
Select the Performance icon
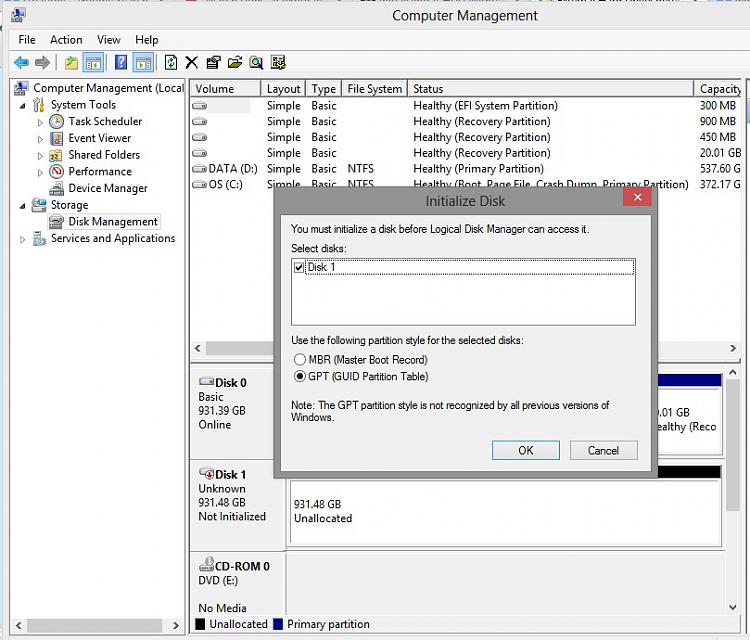point(56,172)
